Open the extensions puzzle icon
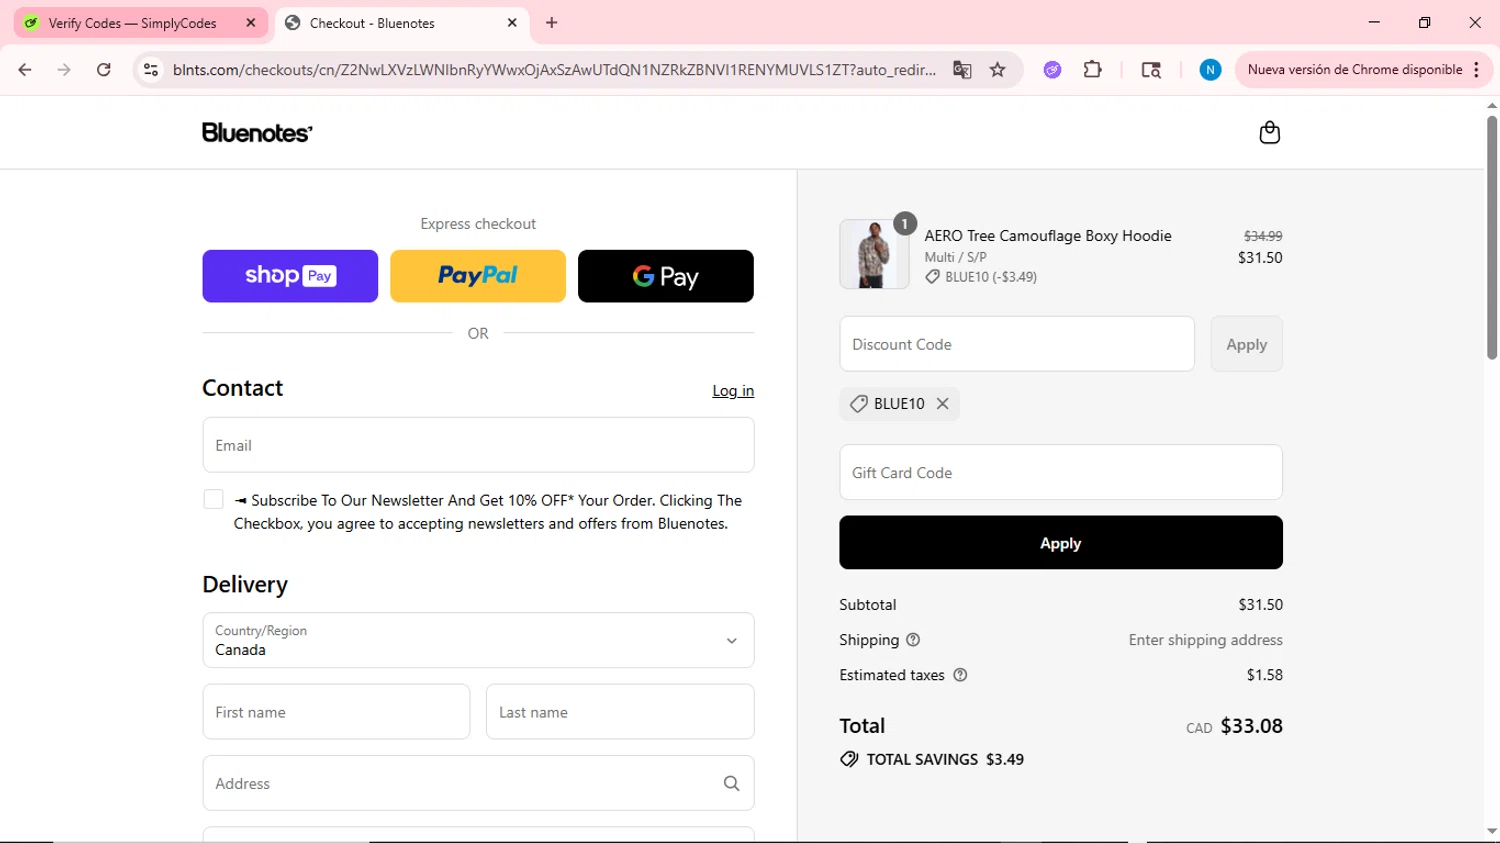This screenshot has width=1500, height=843. click(1092, 70)
